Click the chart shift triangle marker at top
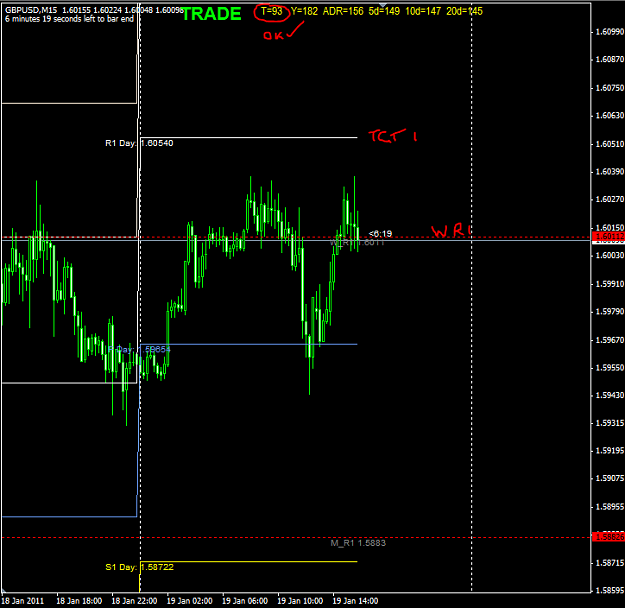This screenshot has width=625, height=608. coord(383,5)
